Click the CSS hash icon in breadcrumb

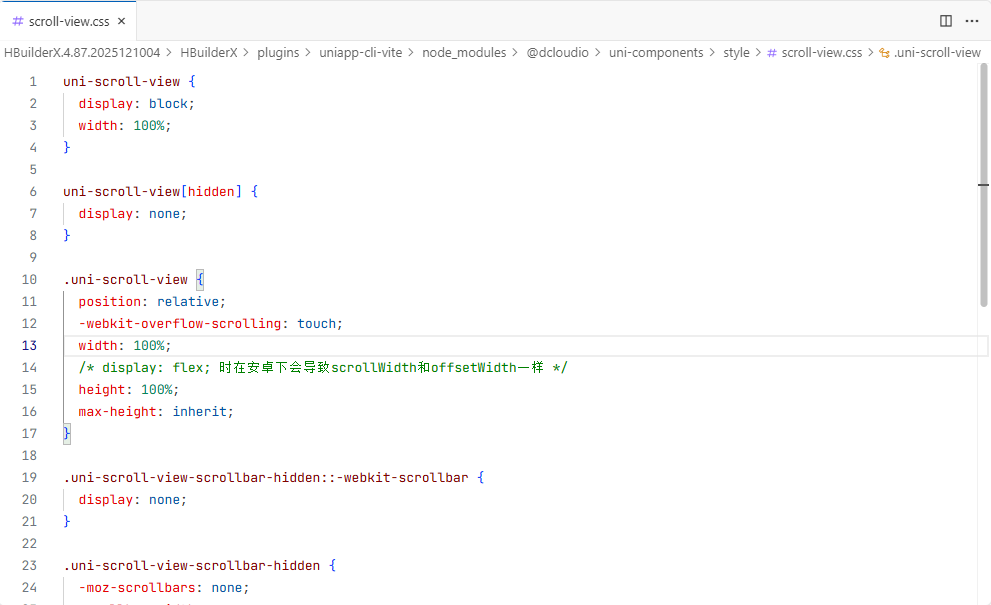click(772, 53)
